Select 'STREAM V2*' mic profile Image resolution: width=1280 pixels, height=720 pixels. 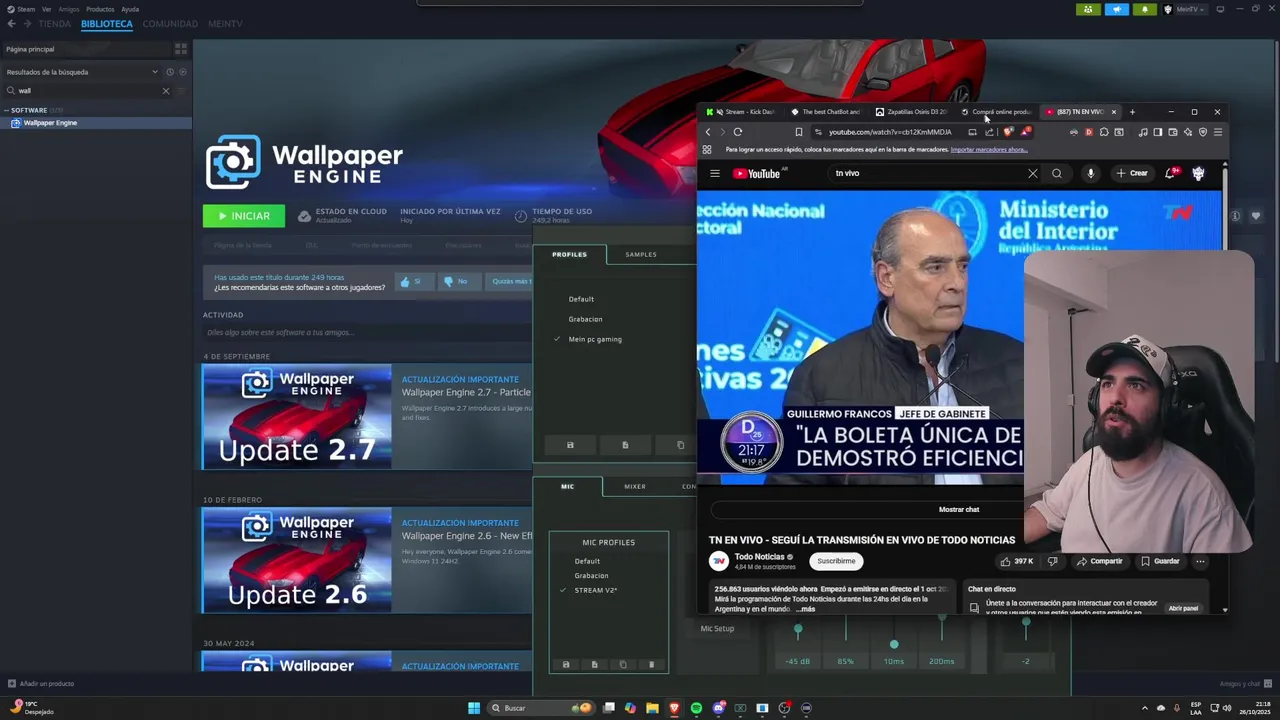tap(595, 590)
